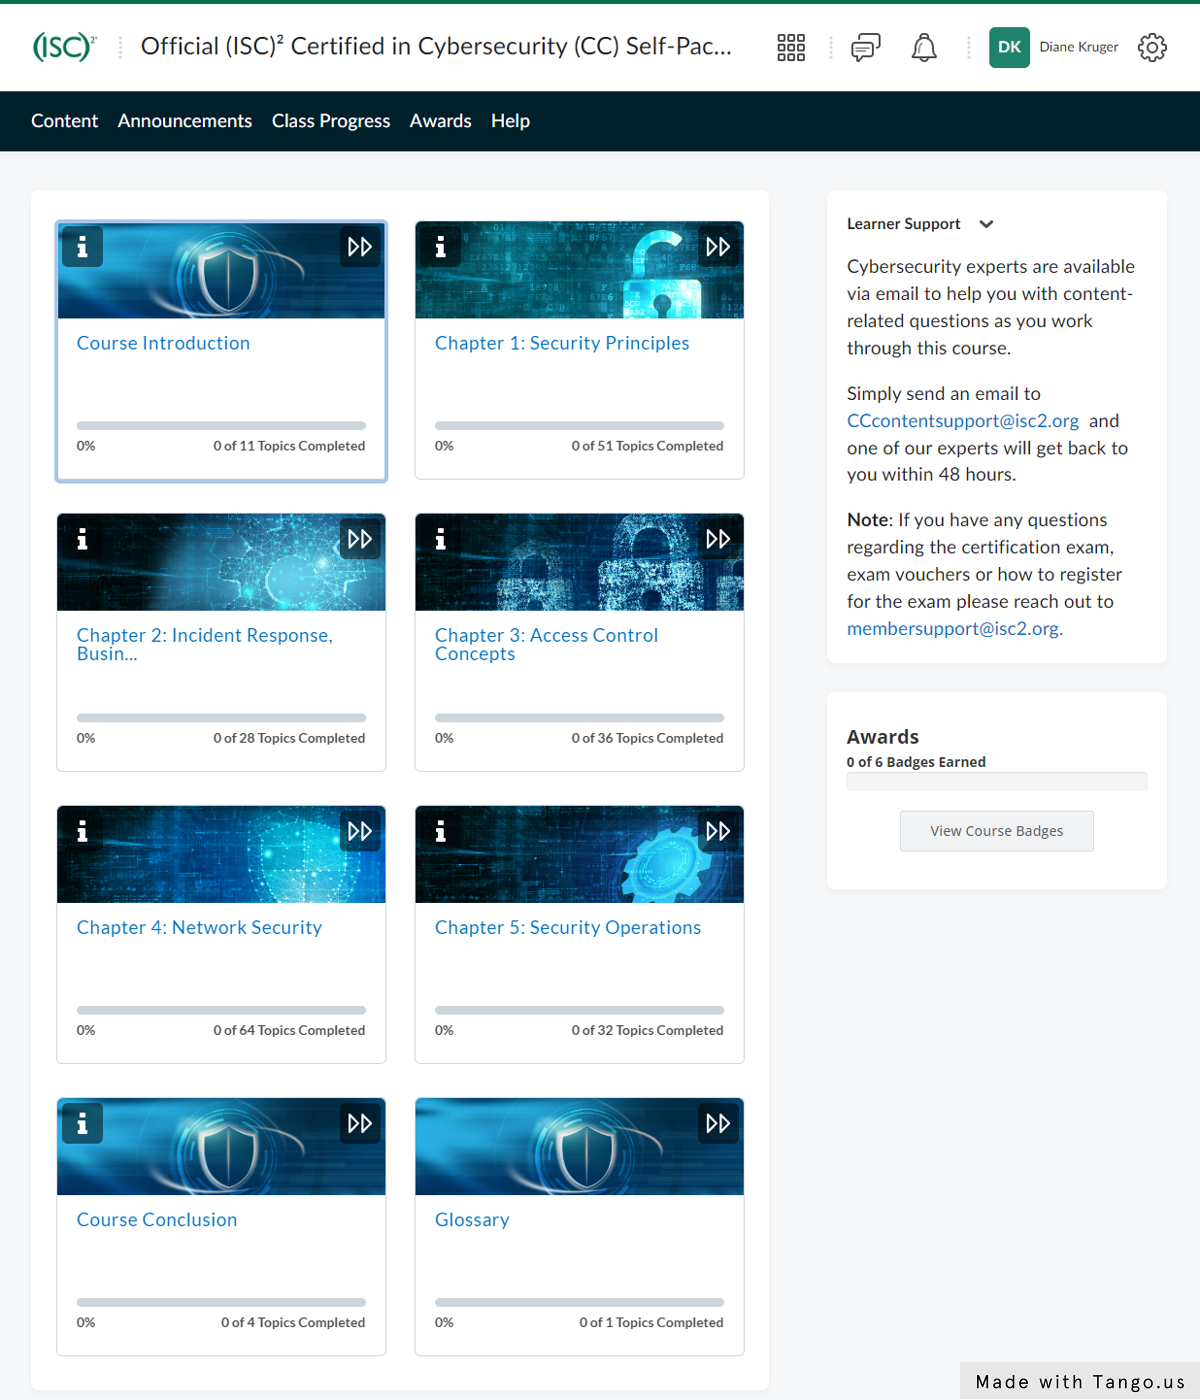This screenshot has width=1200, height=1400.
Task: Click Chapter 1 padlock banner image
Action: (579, 270)
